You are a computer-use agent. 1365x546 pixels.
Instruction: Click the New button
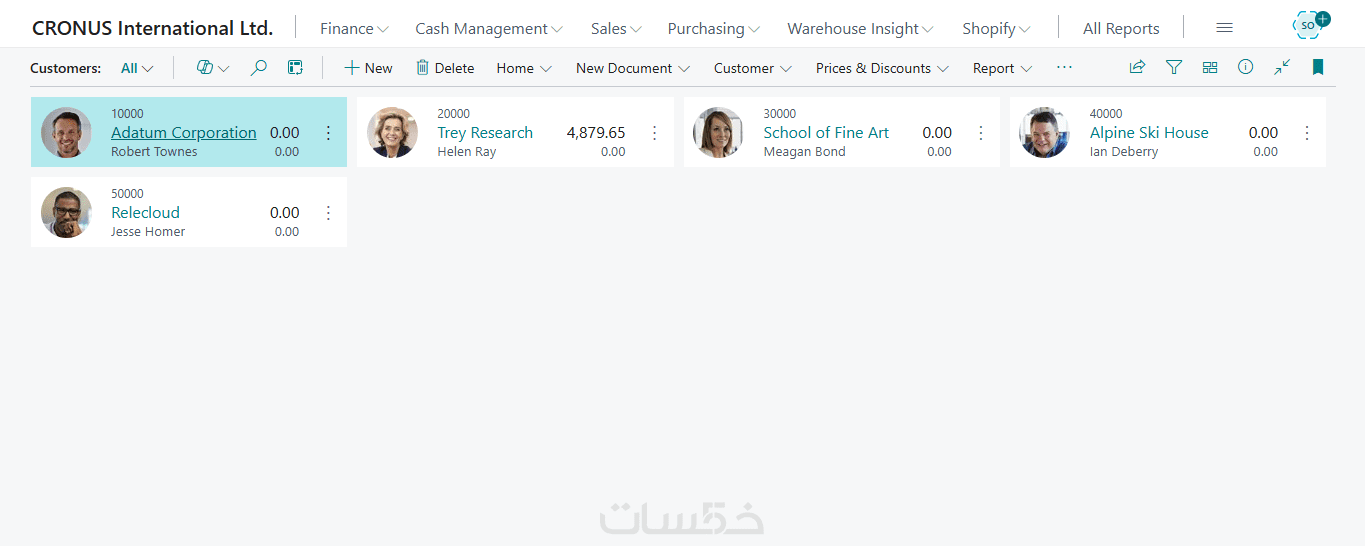(x=368, y=68)
